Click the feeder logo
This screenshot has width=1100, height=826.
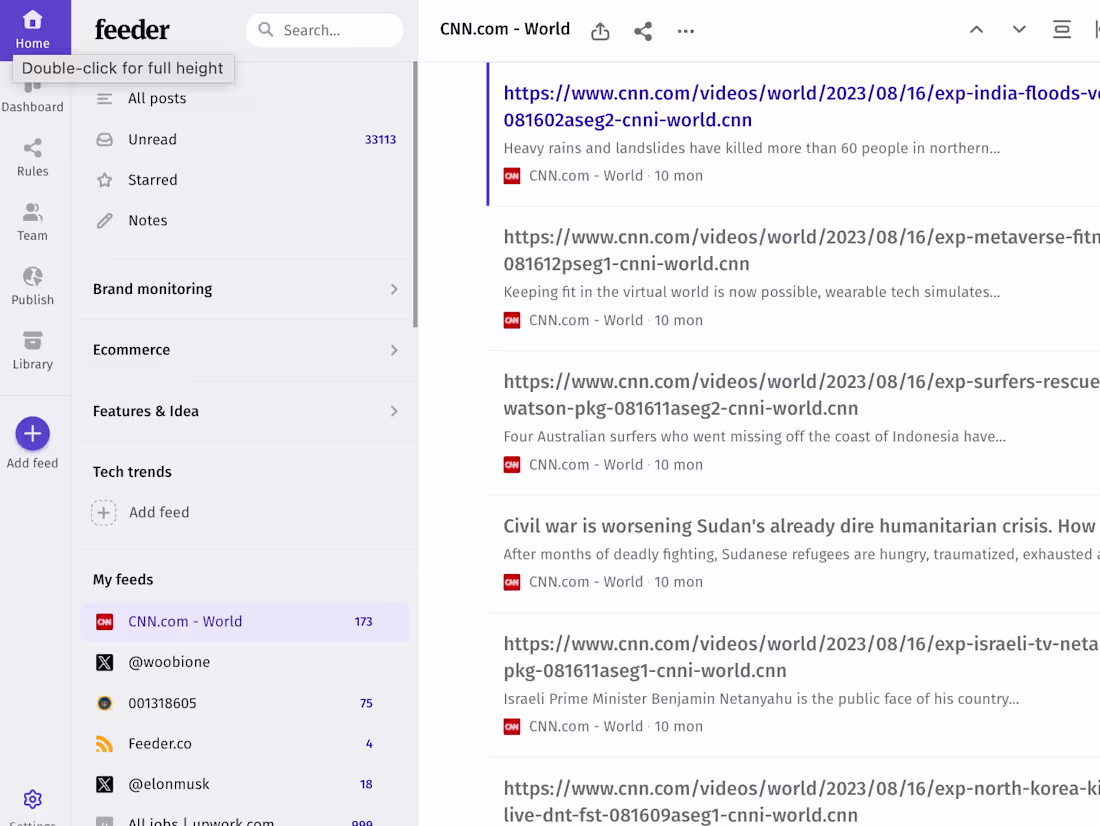pyautogui.click(x=132, y=29)
